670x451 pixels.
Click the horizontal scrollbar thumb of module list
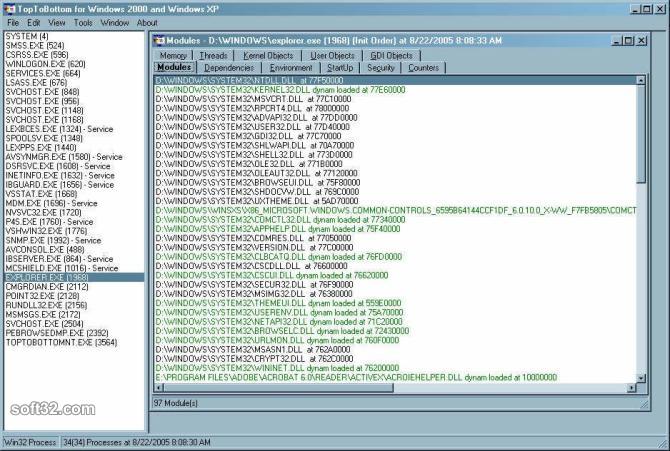[278, 388]
